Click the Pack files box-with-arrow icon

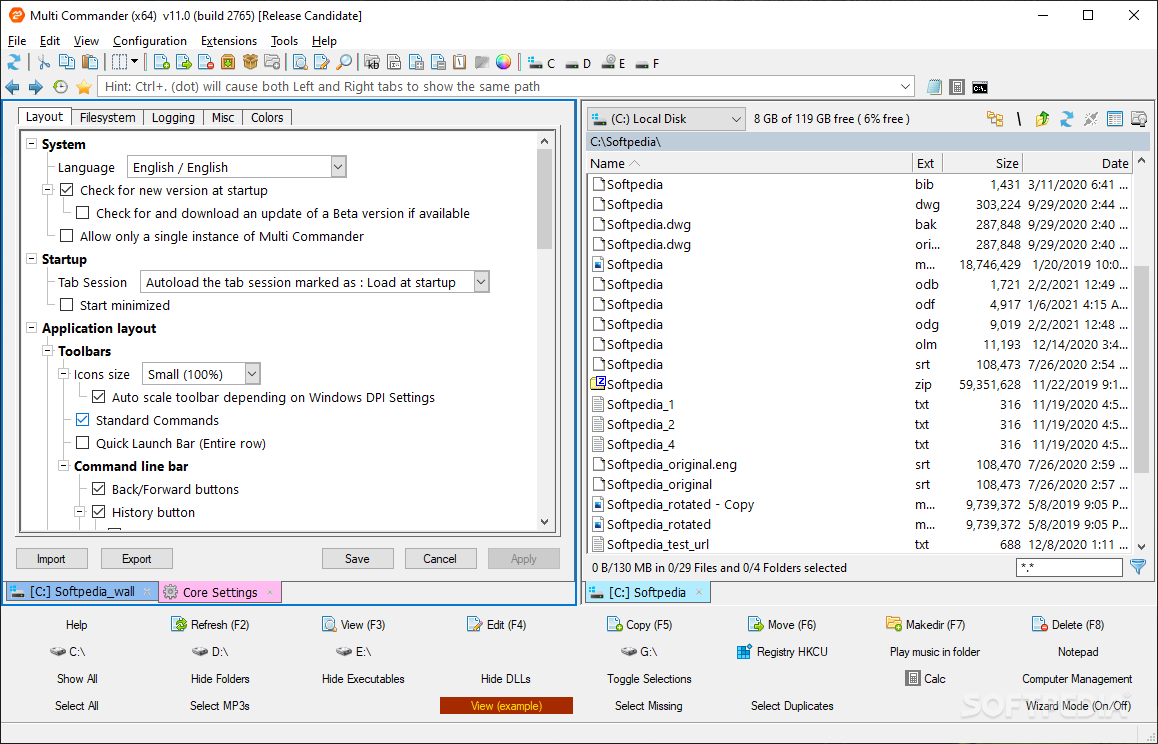click(x=227, y=63)
